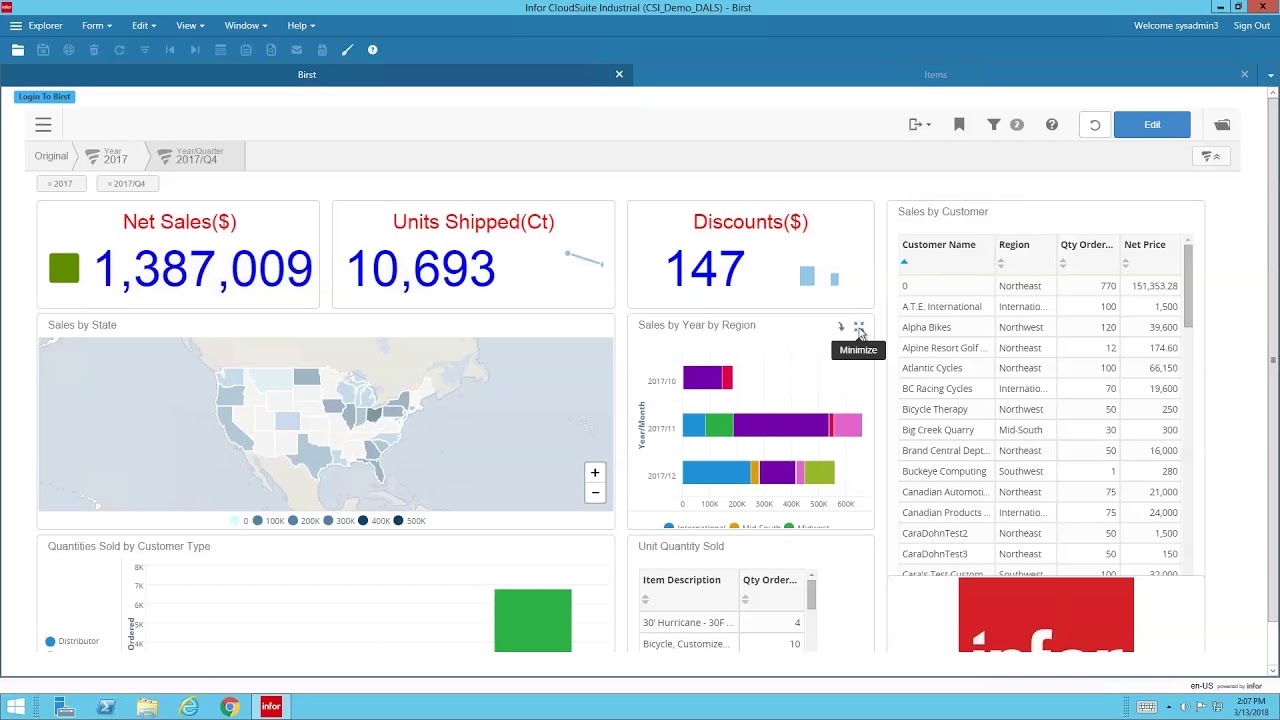Click the blue Edit button
The width and height of the screenshot is (1280, 720).
click(x=1152, y=125)
